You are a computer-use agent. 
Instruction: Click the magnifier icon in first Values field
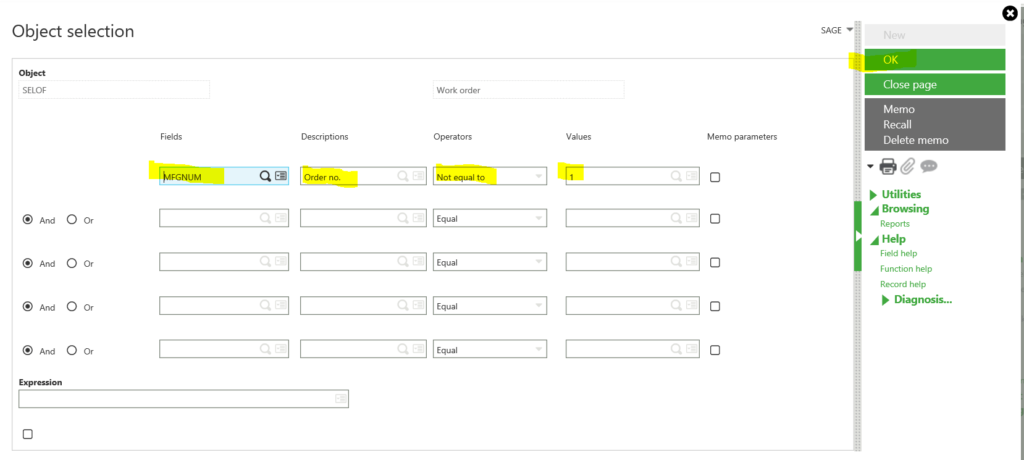(x=676, y=176)
